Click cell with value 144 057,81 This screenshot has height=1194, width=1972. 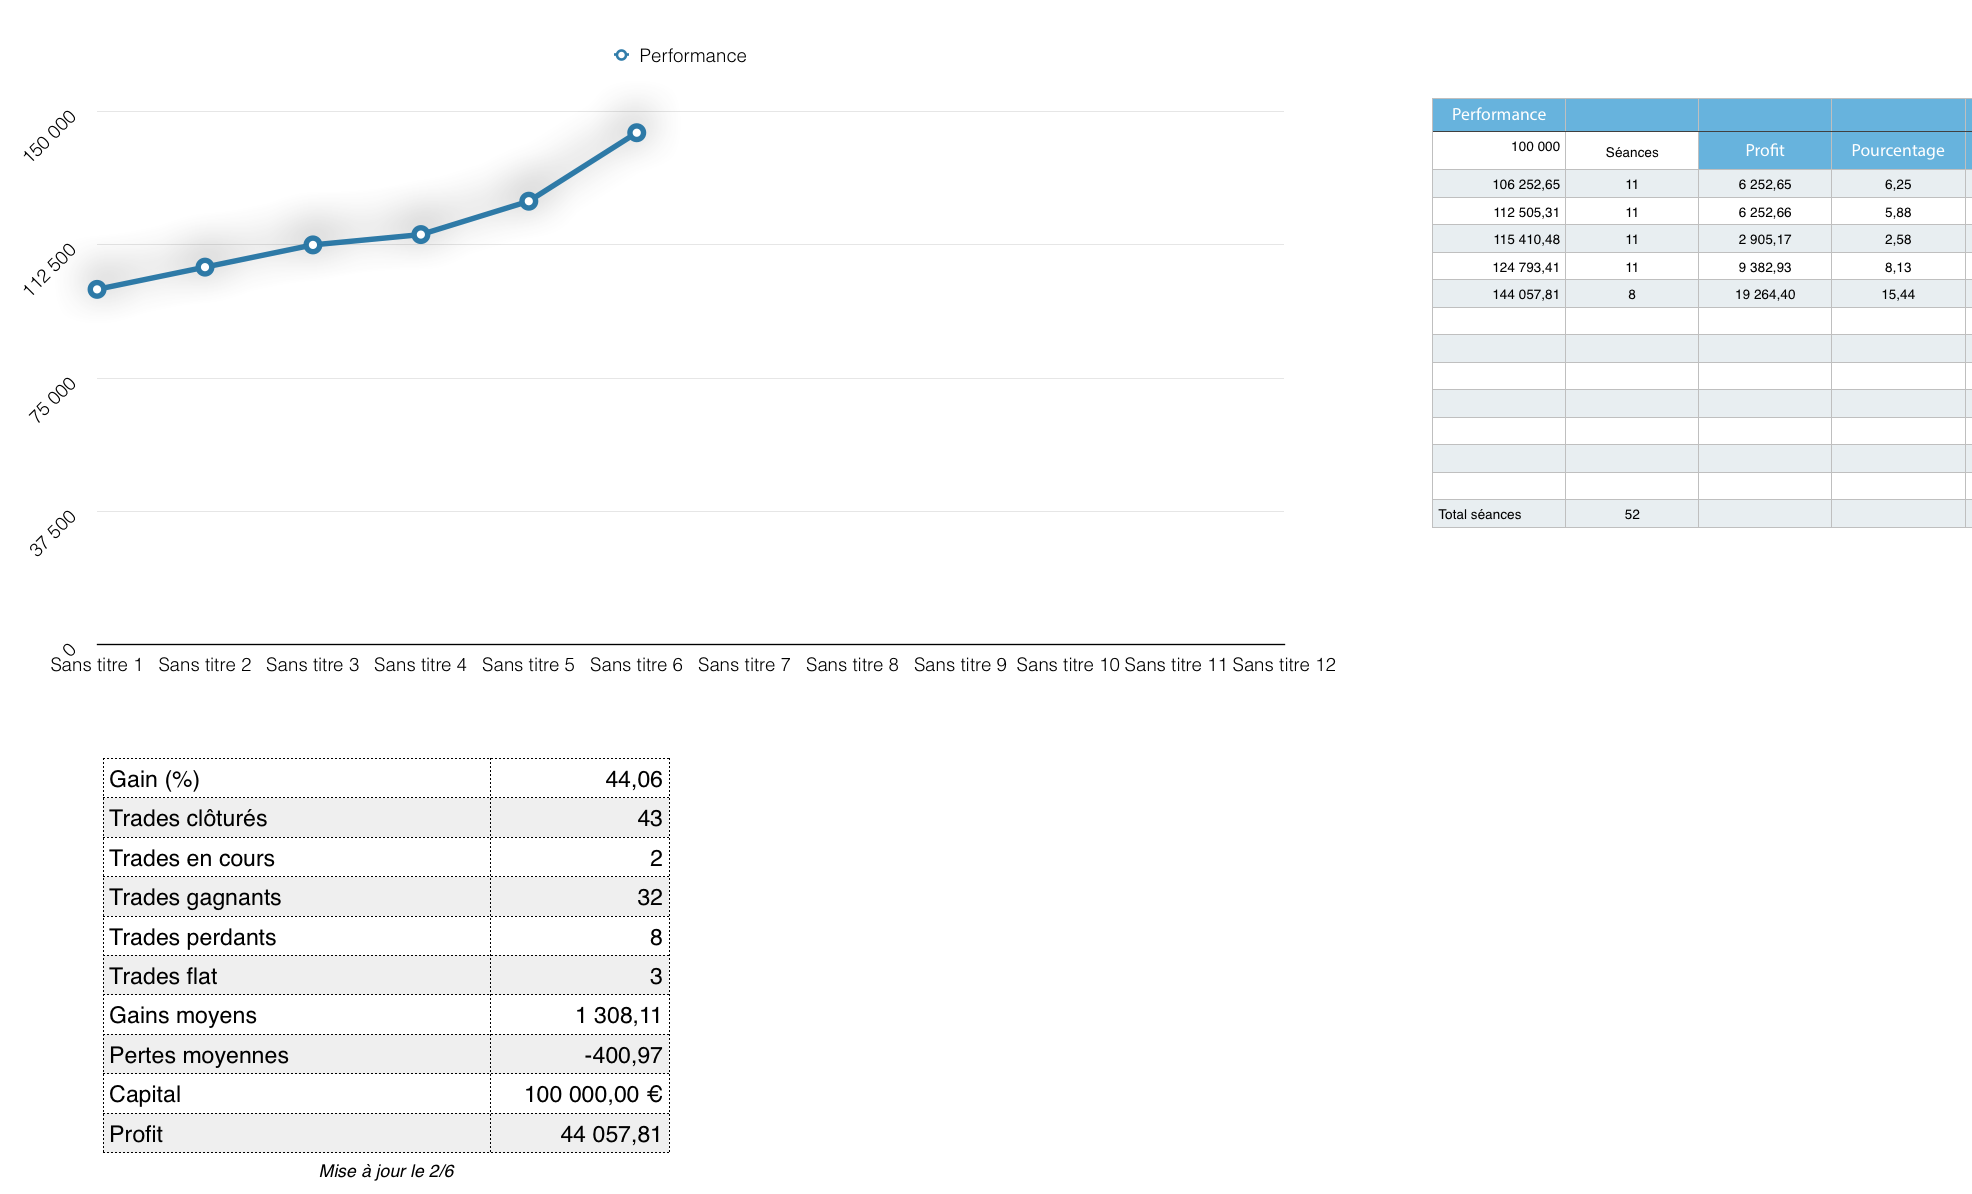tap(1525, 295)
